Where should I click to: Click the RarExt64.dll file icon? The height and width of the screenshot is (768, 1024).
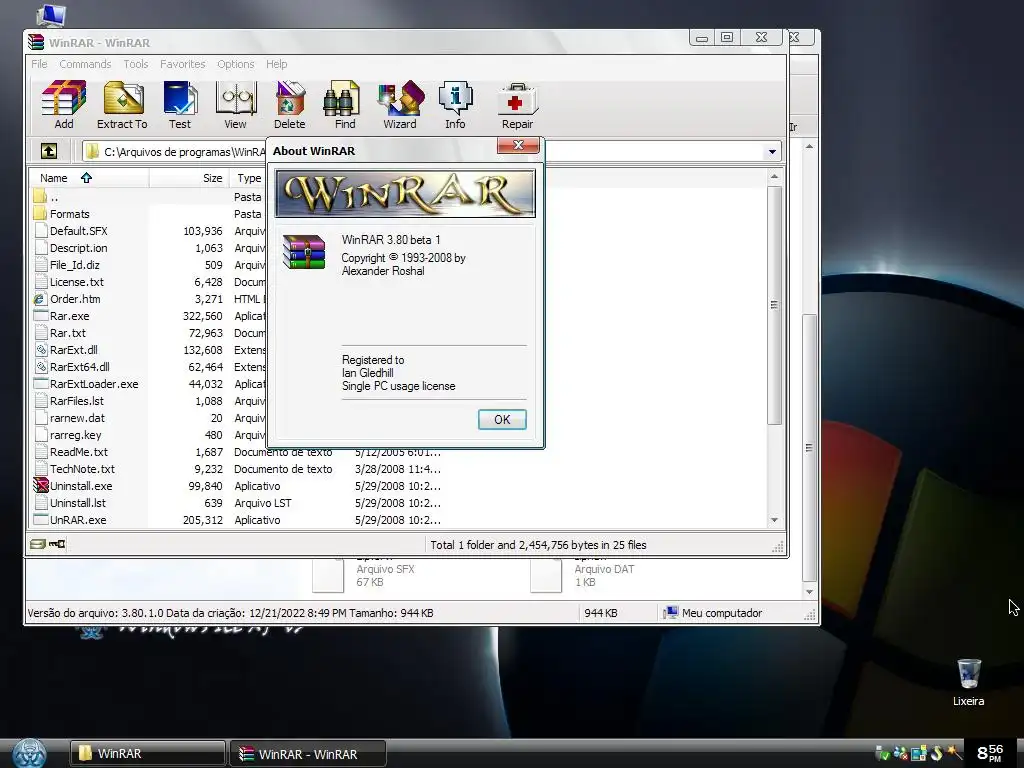pyautogui.click(x=41, y=367)
